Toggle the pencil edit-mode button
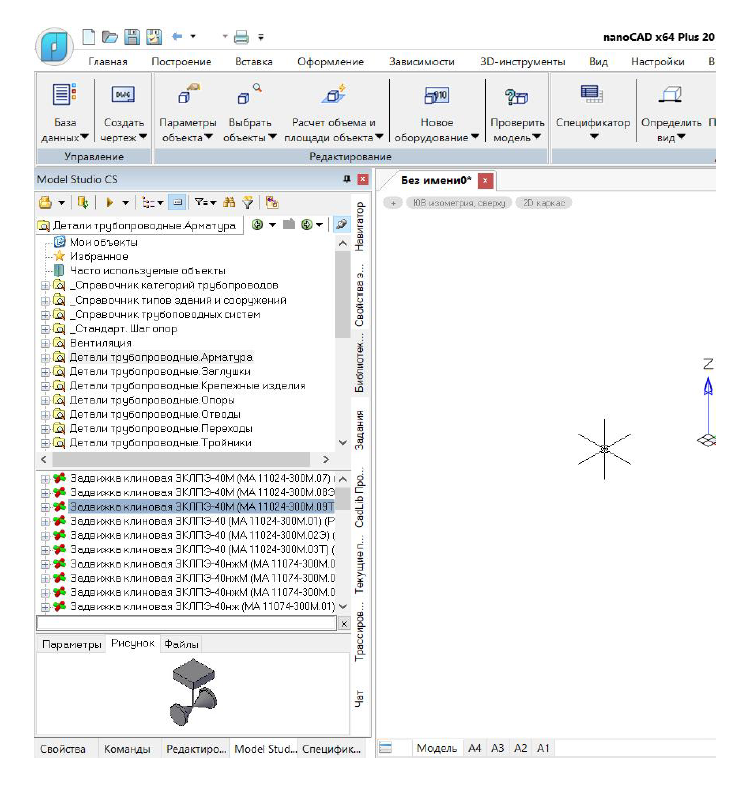The width and height of the screenshot is (740, 789). pos(342,224)
